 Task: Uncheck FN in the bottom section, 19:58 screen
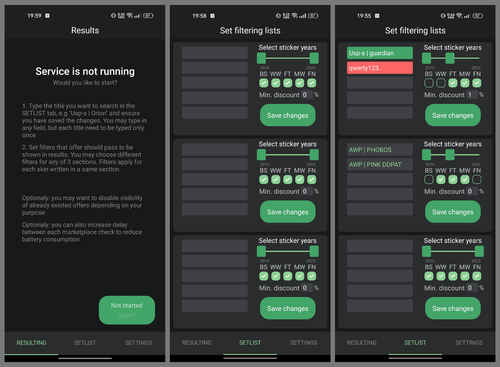coord(312,276)
